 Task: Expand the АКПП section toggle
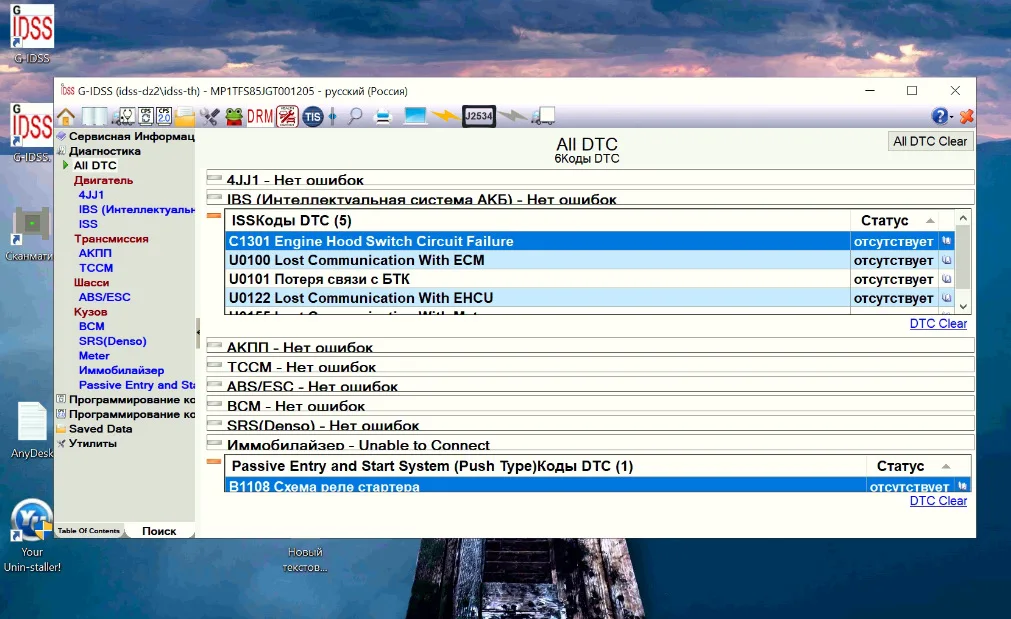[213, 345]
